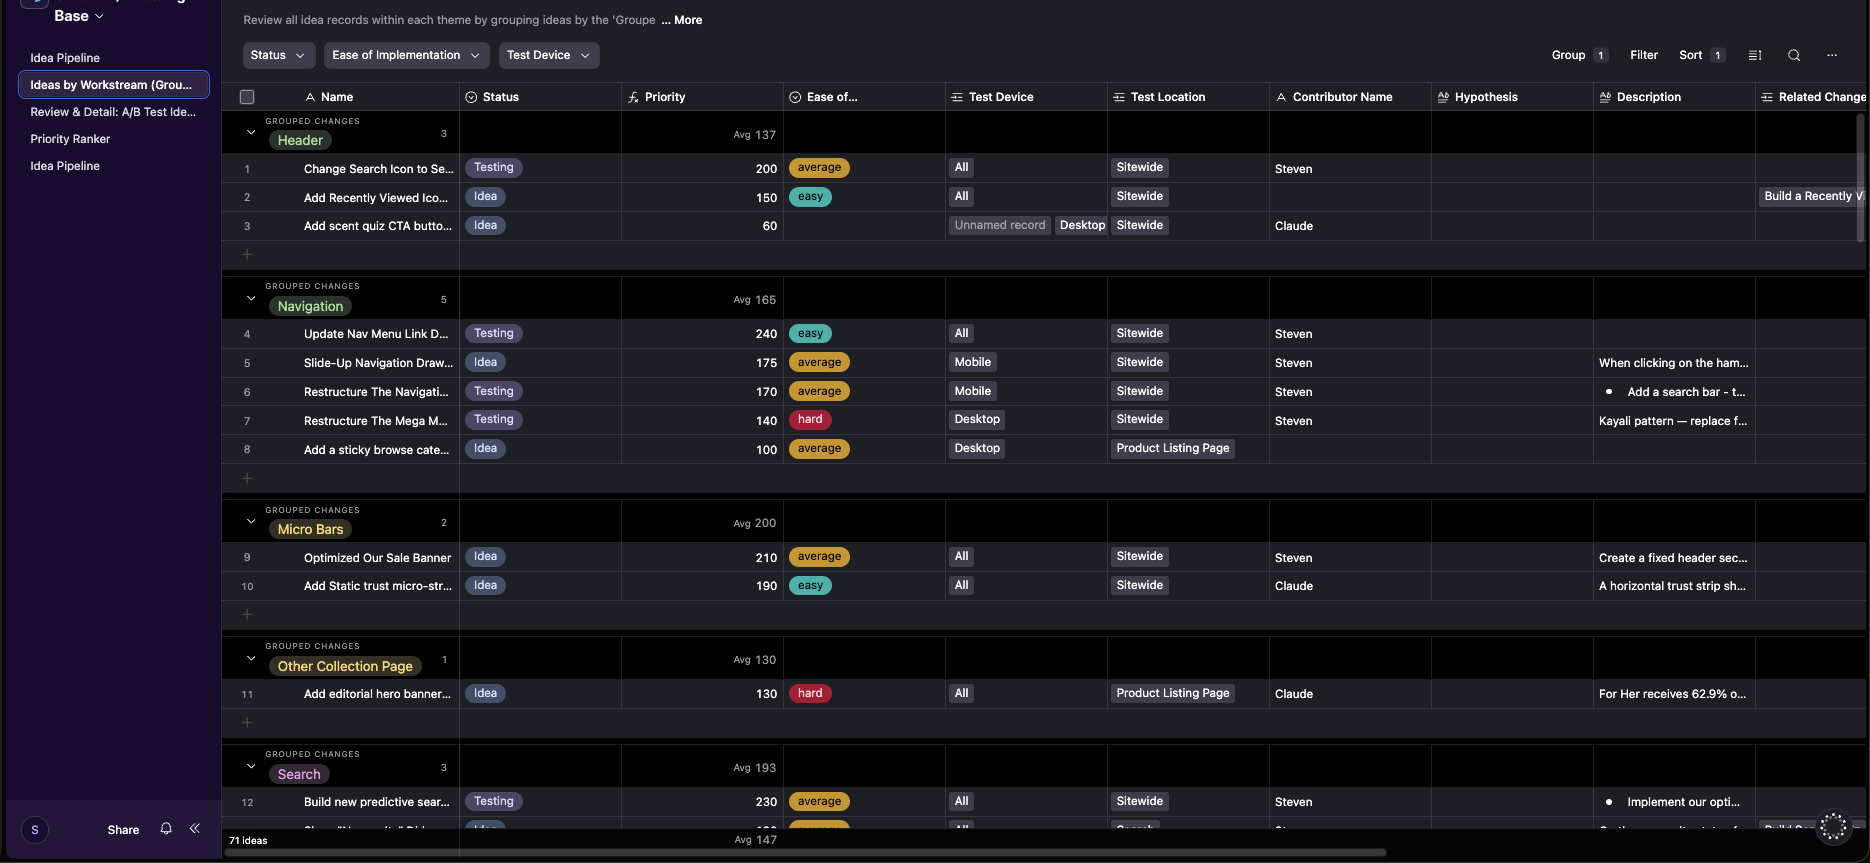Screen dimensions: 1870x863
Task: Open Review & Detail: A/B Test view
Action: click(x=113, y=112)
